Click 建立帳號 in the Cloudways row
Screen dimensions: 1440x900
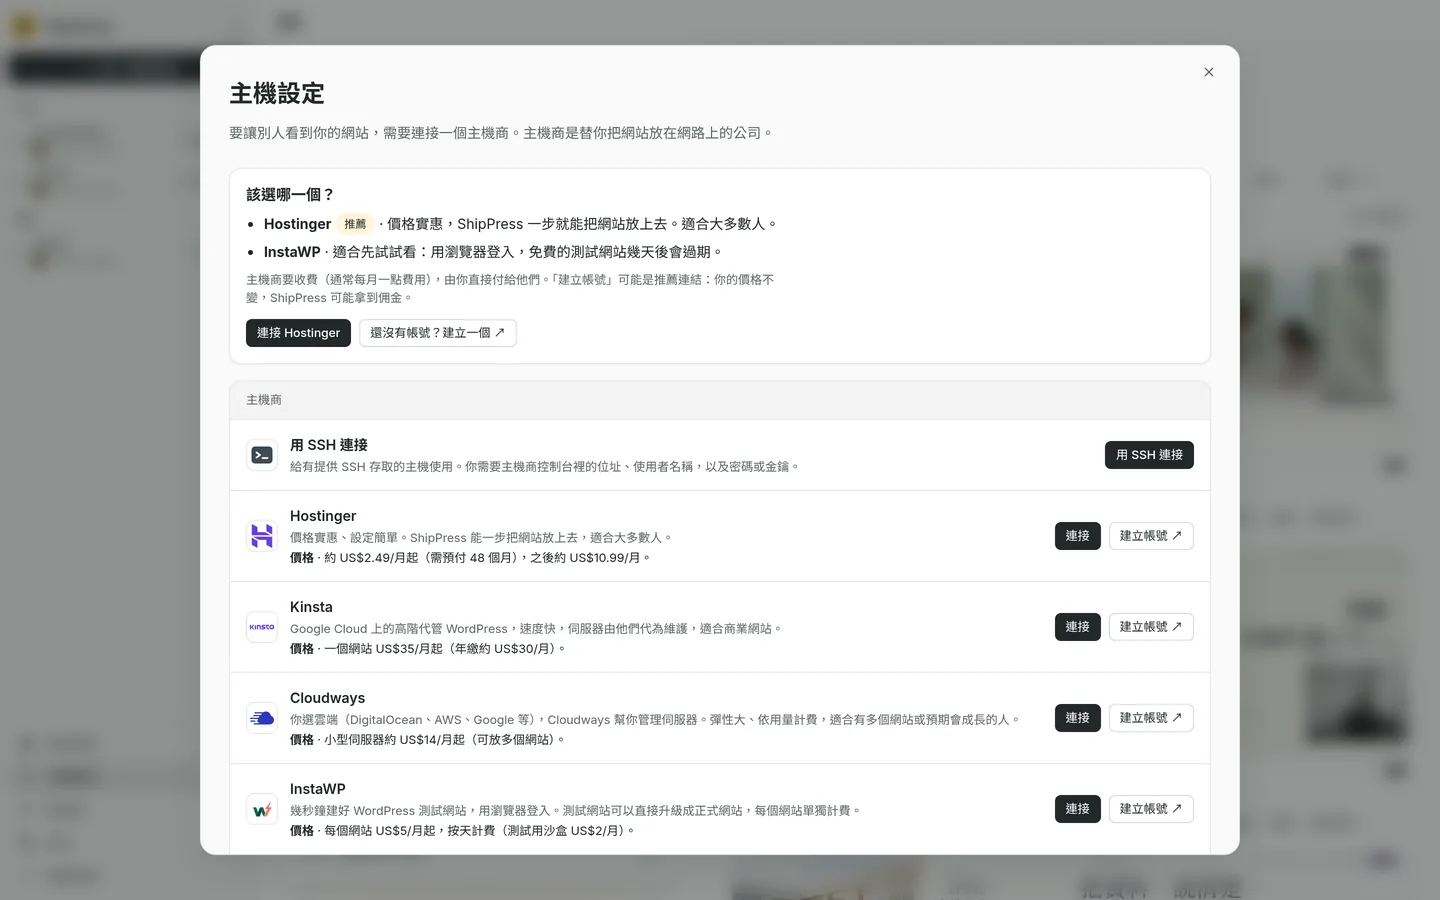pyautogui.click(x=1151, y=718)
